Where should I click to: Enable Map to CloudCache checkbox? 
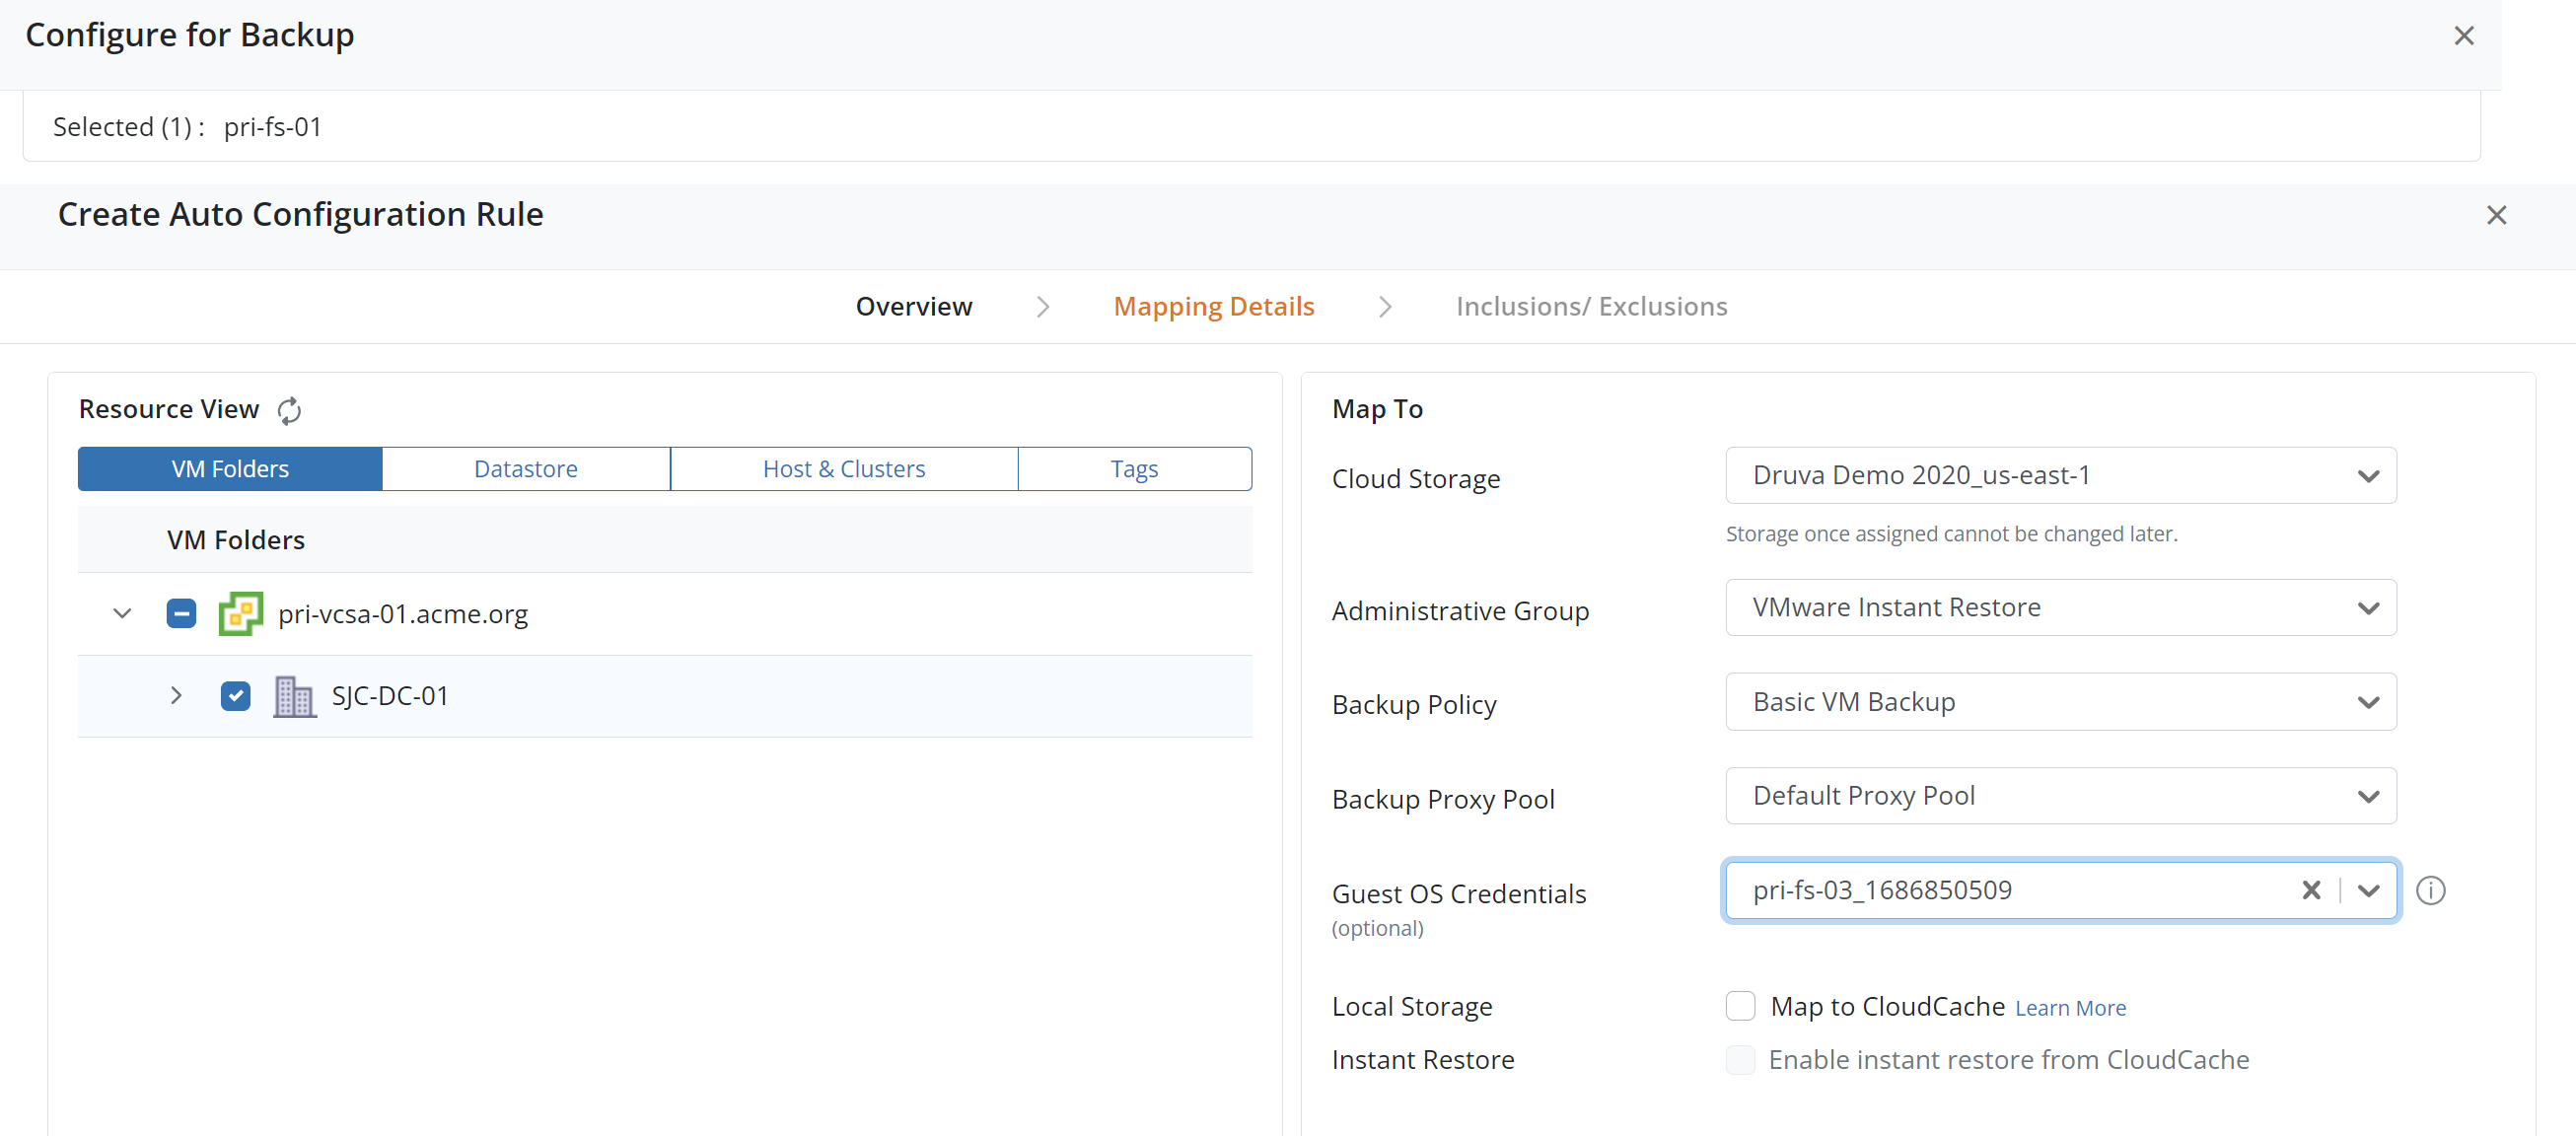tap(1740, 1006)
